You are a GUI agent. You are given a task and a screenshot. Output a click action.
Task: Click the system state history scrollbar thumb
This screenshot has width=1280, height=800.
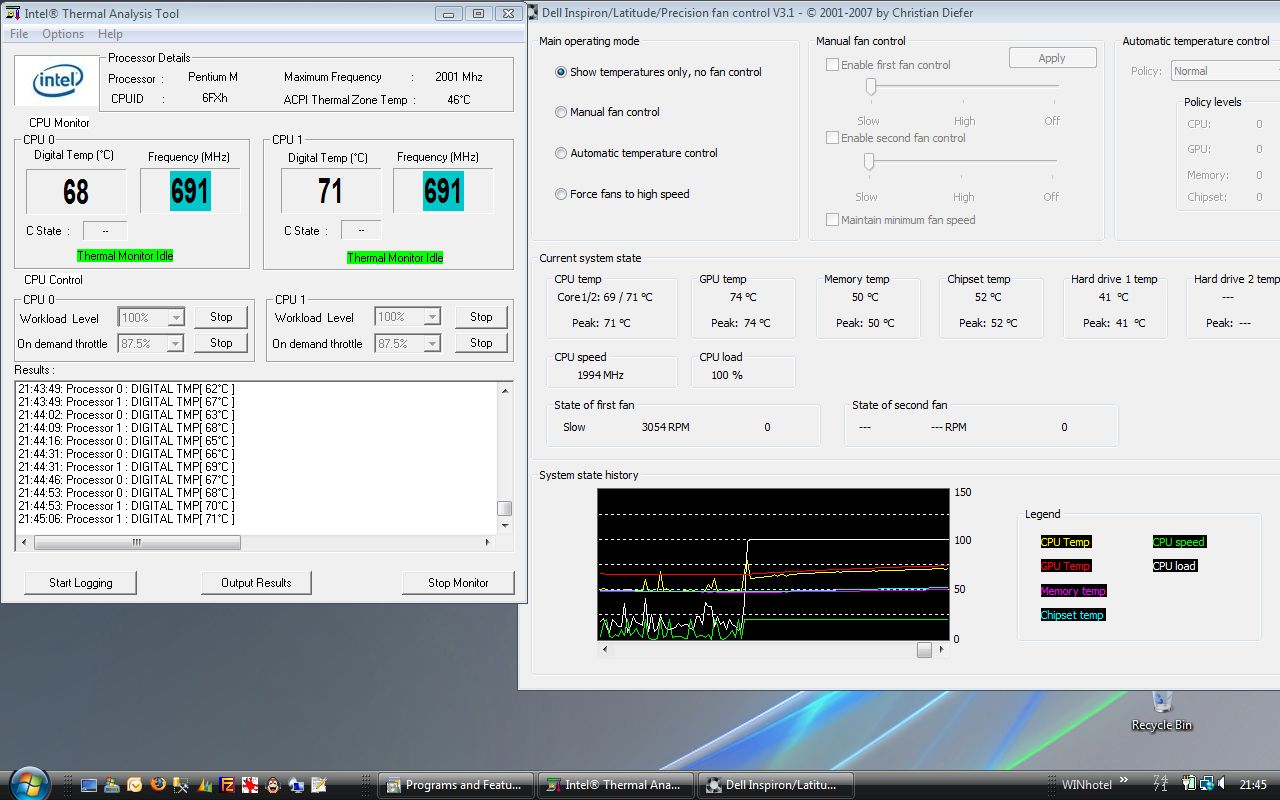pyautogui.click(x=924, y=649)
